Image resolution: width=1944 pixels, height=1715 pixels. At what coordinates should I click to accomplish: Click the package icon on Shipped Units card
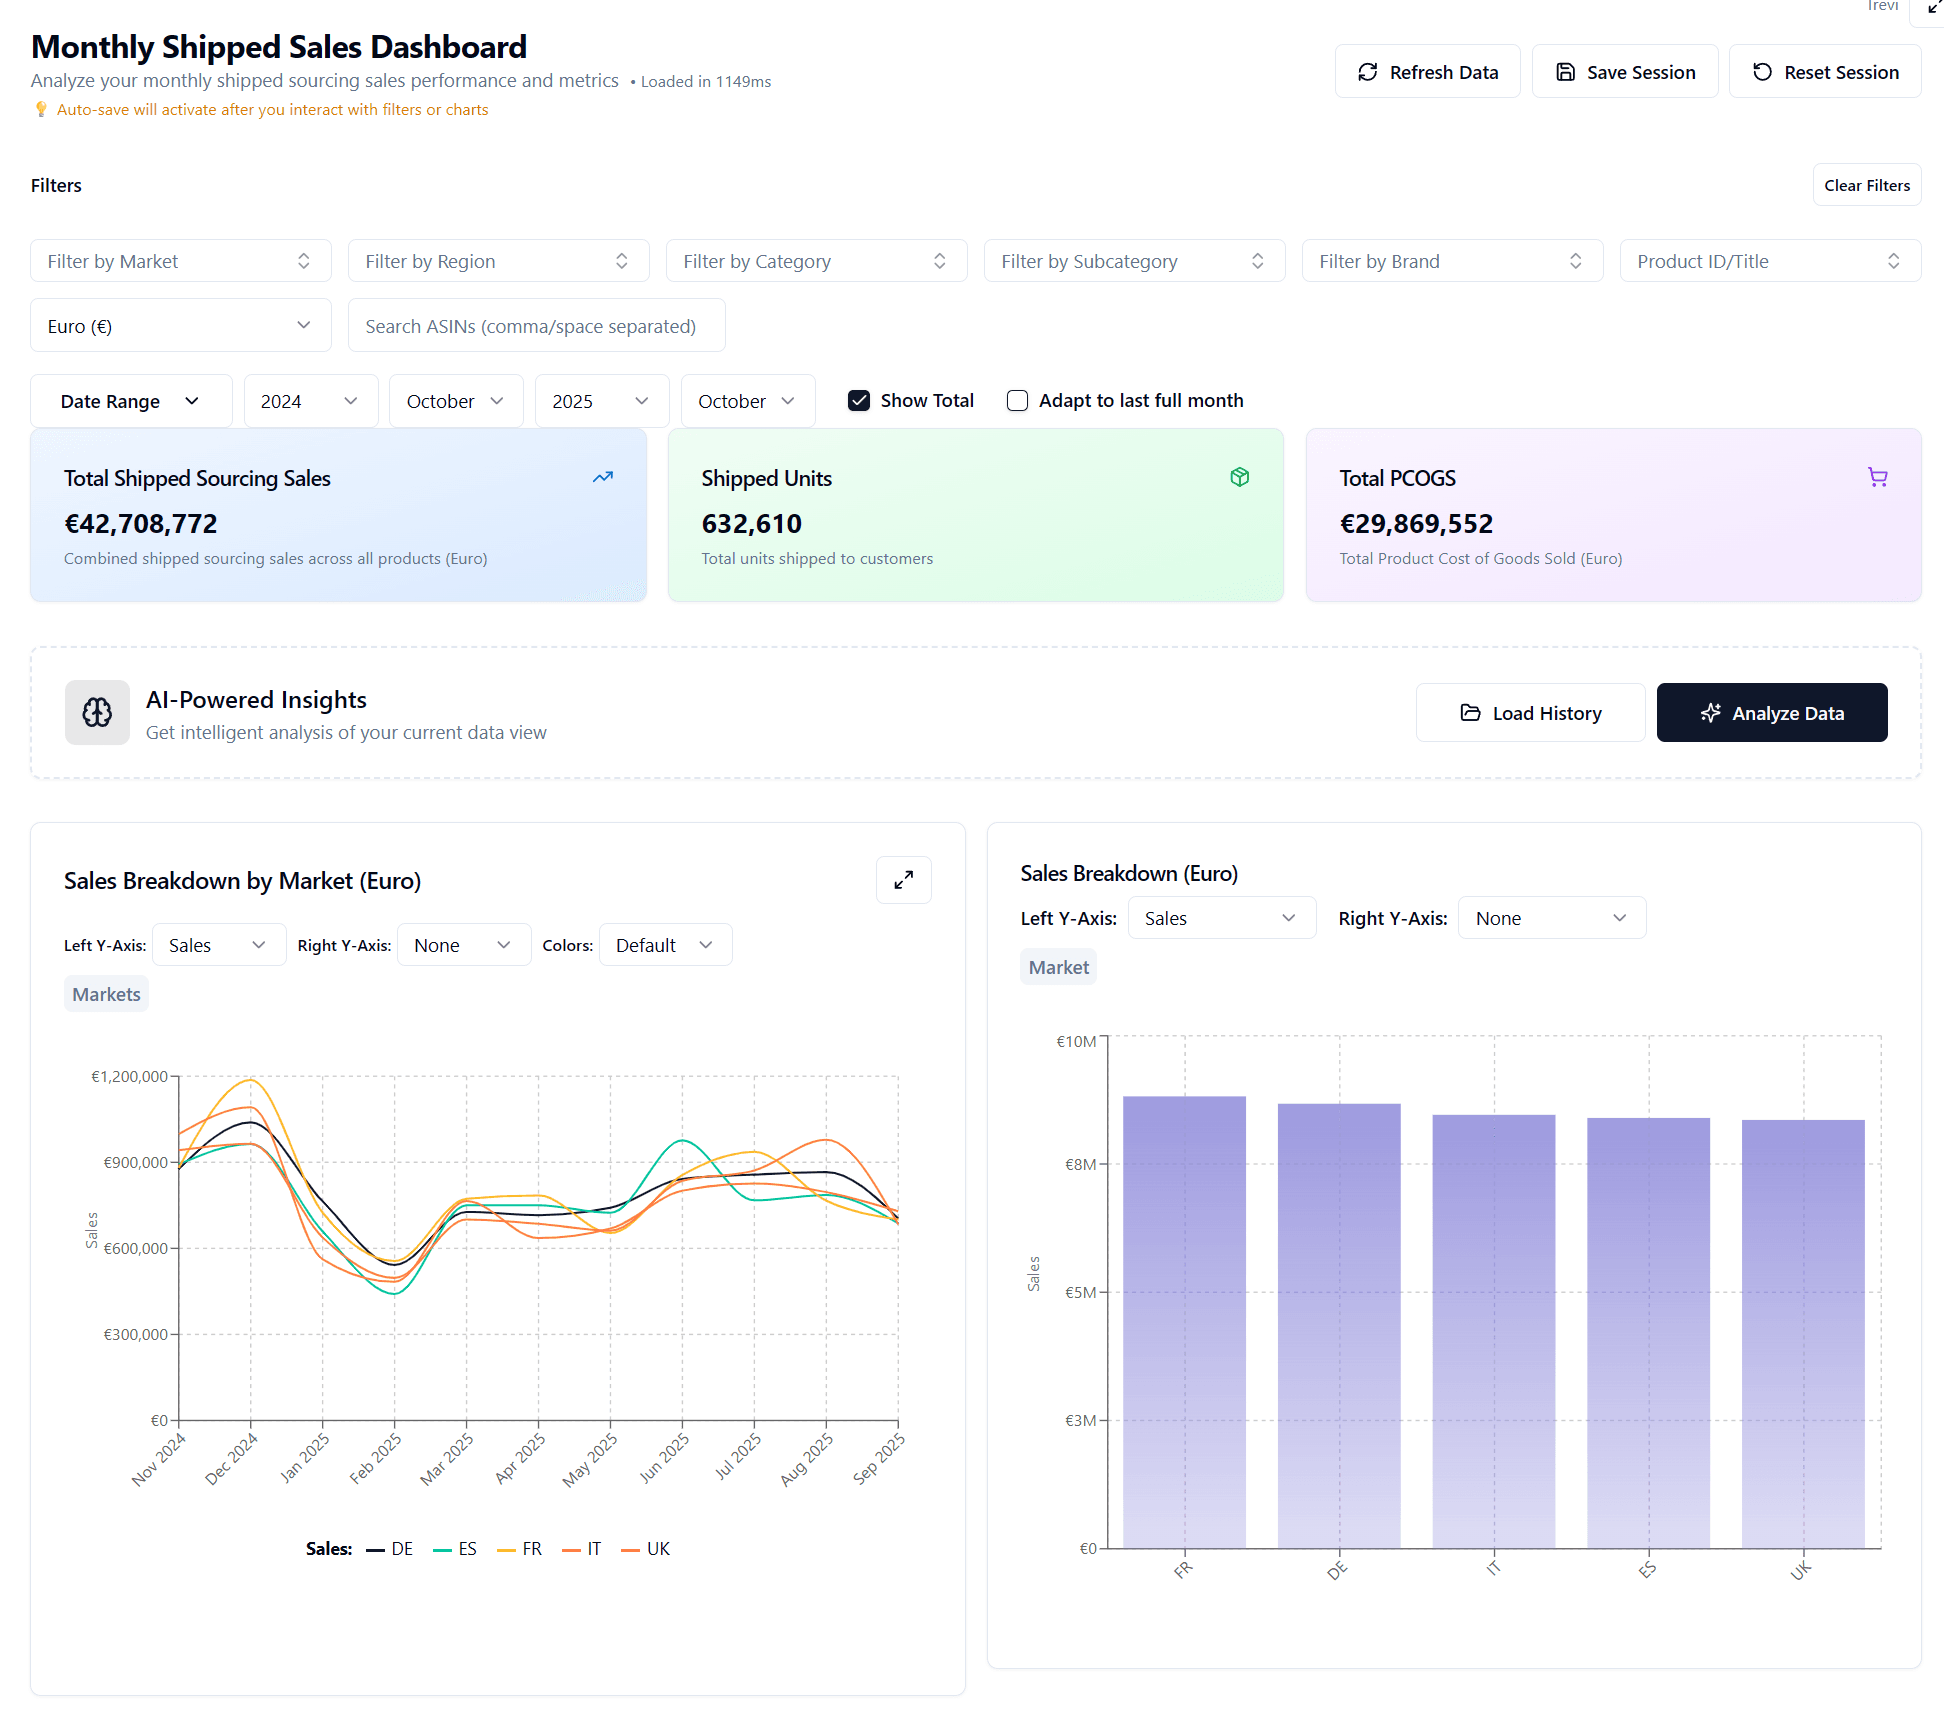tap(1239, 477)
